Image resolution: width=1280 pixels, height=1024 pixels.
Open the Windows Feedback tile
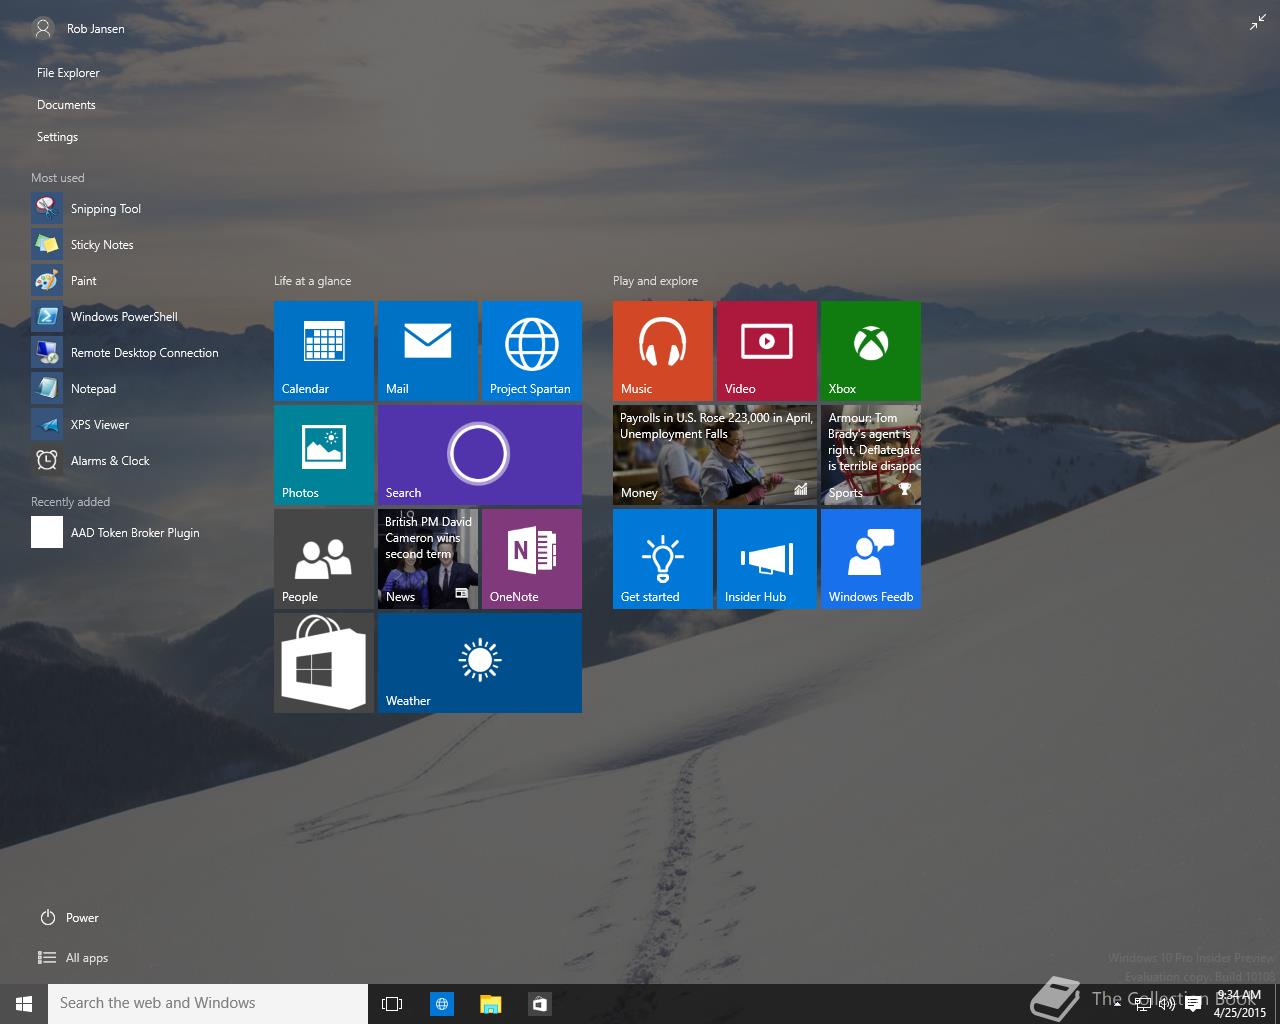[871, 559]
